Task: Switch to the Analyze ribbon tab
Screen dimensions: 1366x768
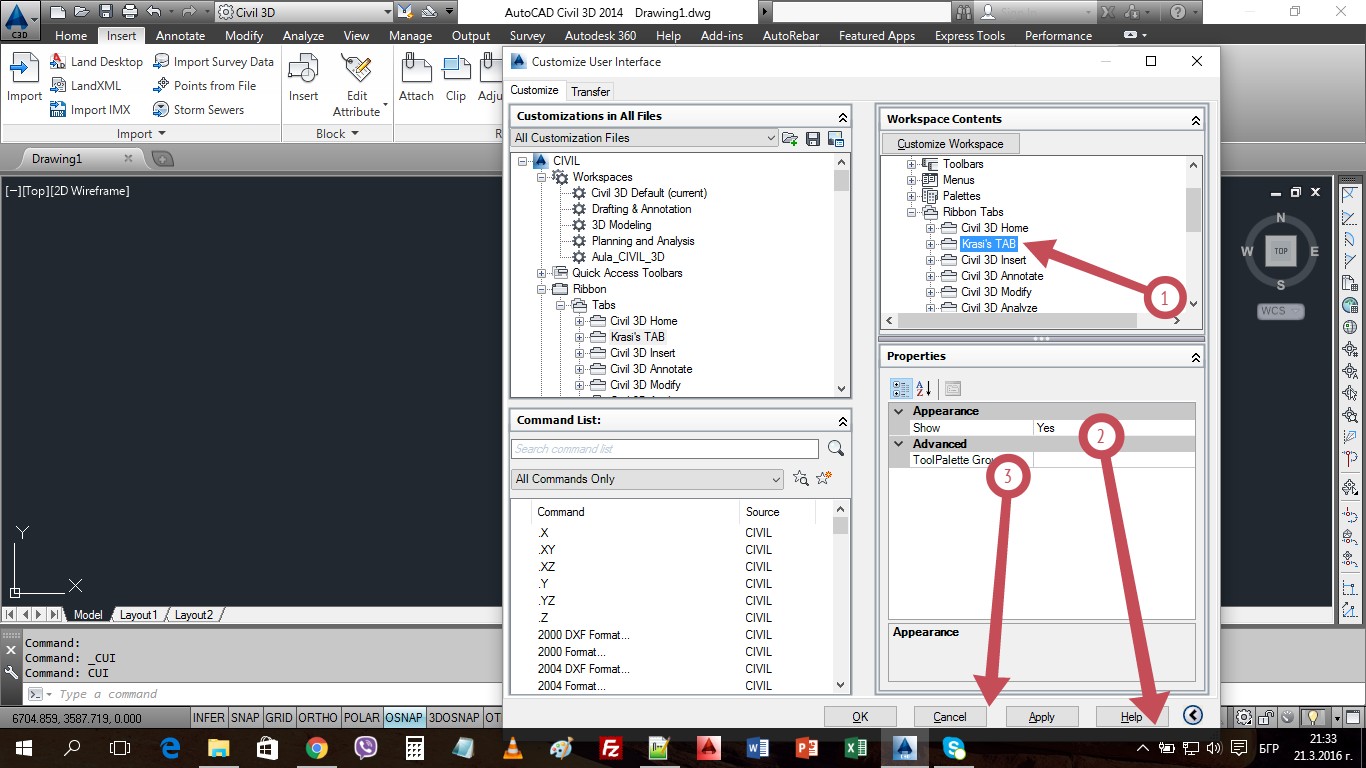Action: pyautogui.click(x=303, y=36)
